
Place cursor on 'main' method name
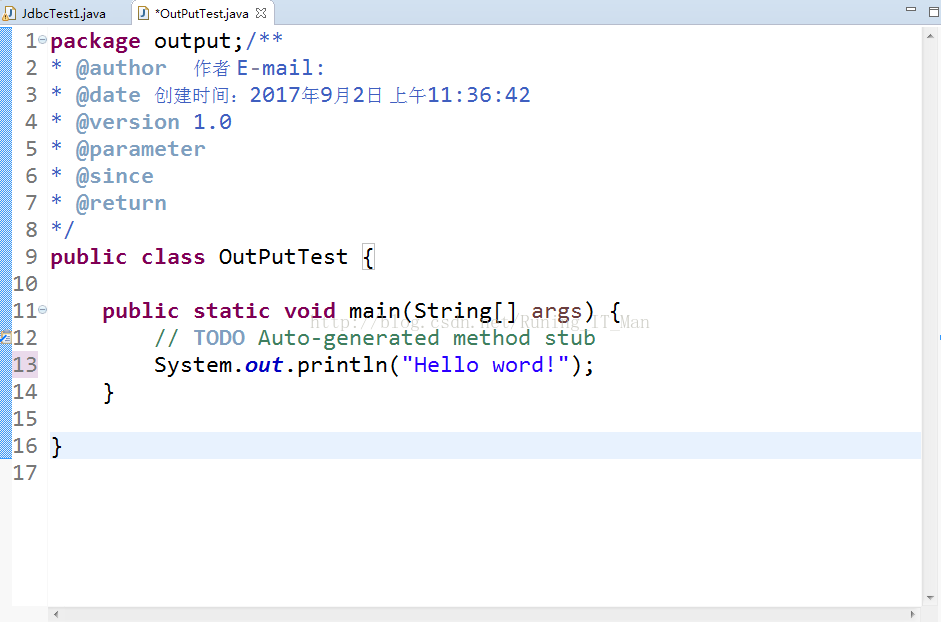coord(374,312)
